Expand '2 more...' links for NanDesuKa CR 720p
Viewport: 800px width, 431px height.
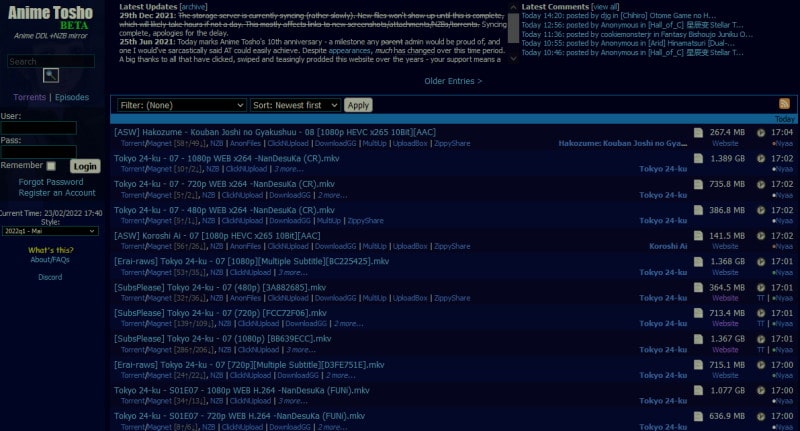pyautogui.click(x=332, y=195)
